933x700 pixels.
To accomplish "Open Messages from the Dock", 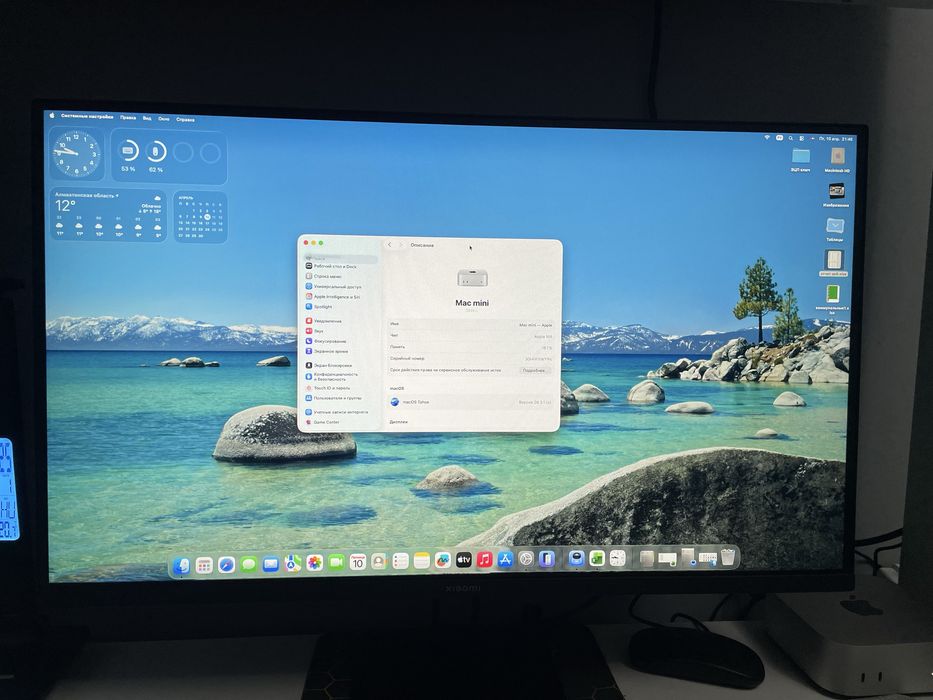I will (249, 564).
